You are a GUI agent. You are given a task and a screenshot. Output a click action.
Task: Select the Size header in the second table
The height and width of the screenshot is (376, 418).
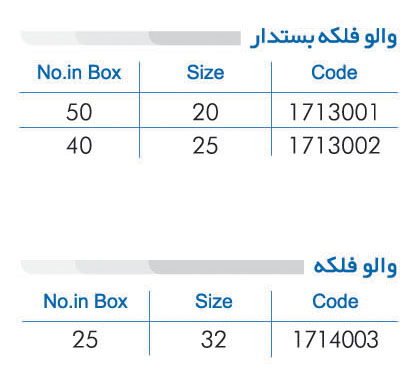point(214,301)
